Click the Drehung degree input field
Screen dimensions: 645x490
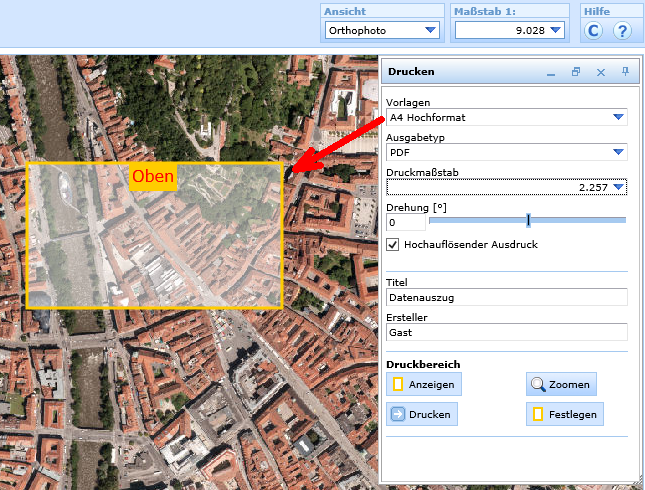(406, 222)
